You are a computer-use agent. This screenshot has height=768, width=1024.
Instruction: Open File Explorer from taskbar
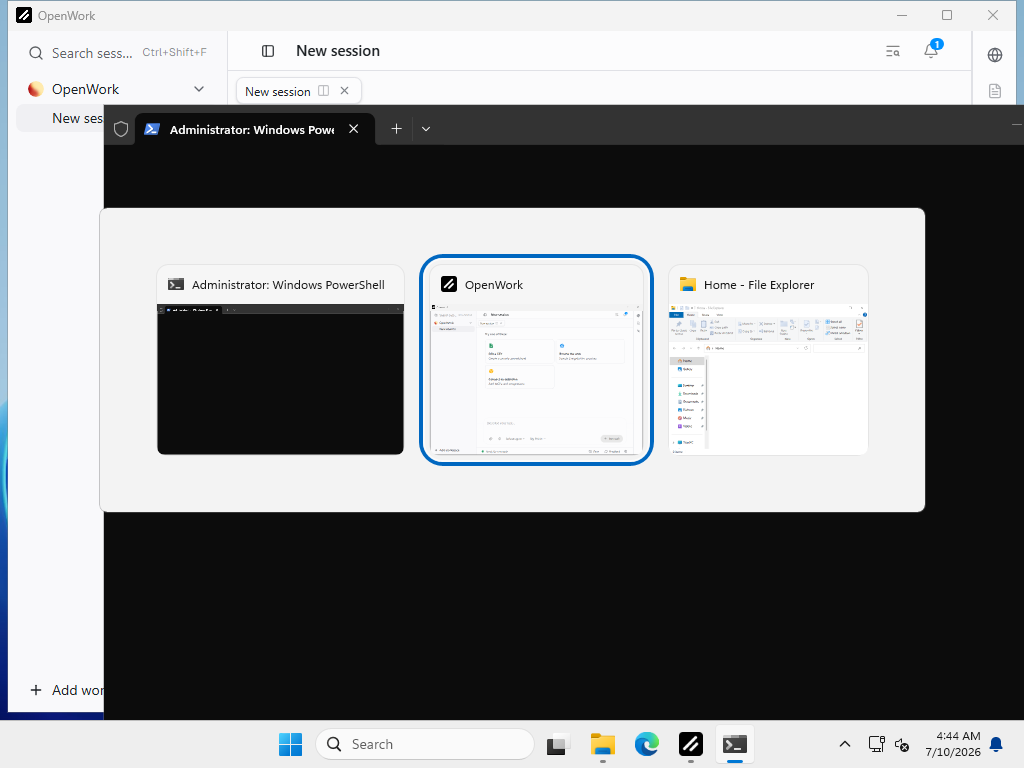[x=603, y=744]
